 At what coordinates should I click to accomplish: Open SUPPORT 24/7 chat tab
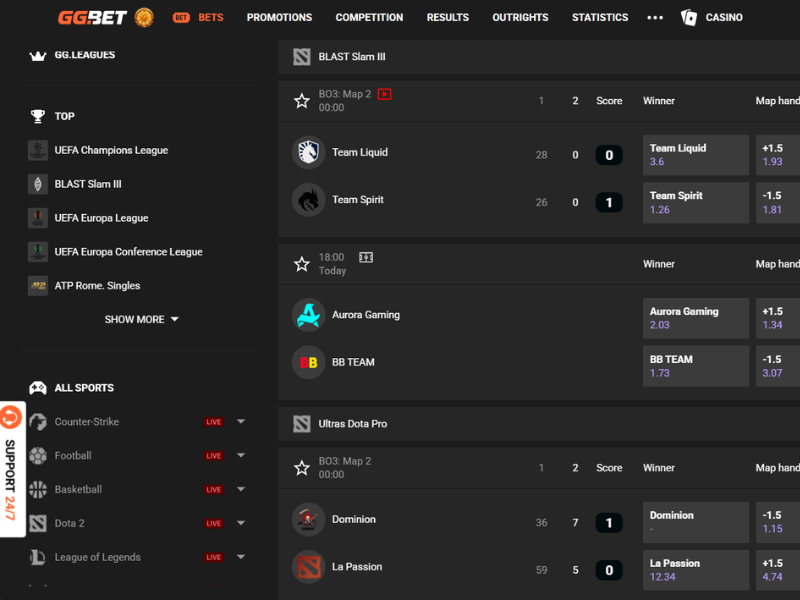tap(12, 469)
